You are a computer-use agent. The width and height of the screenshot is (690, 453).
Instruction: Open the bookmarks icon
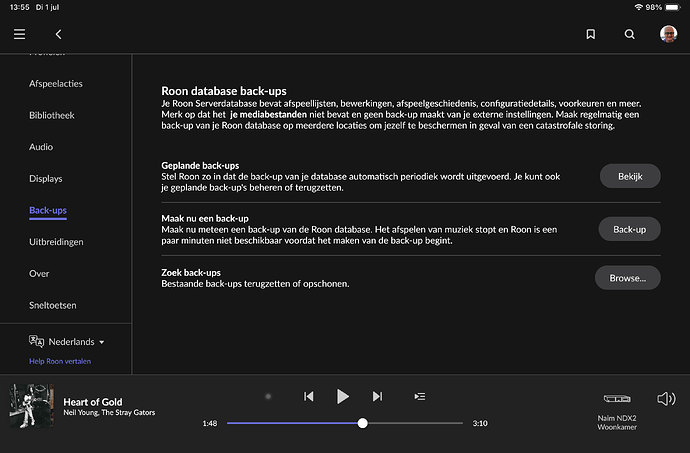click(x=591, y=34)
